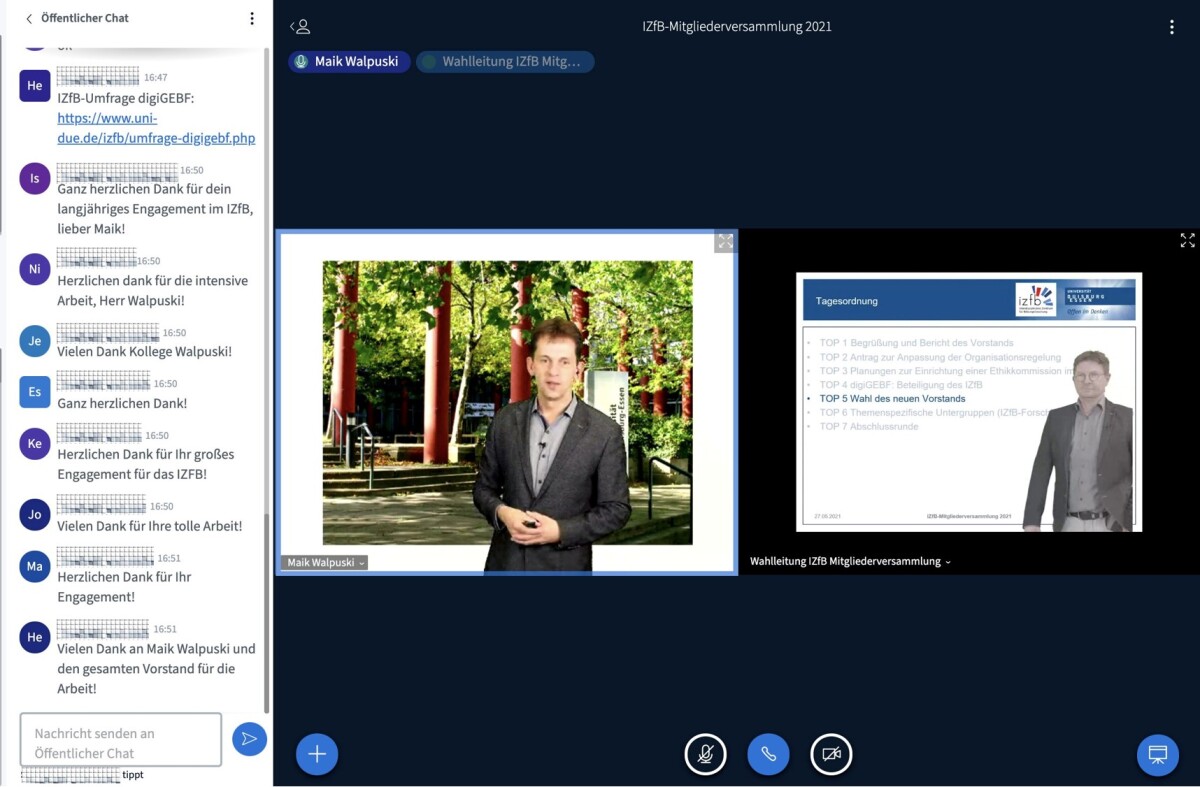The height and width of the screenshot is (787, 1200).
Task: Toggle the user list panel
Action: 300,27
